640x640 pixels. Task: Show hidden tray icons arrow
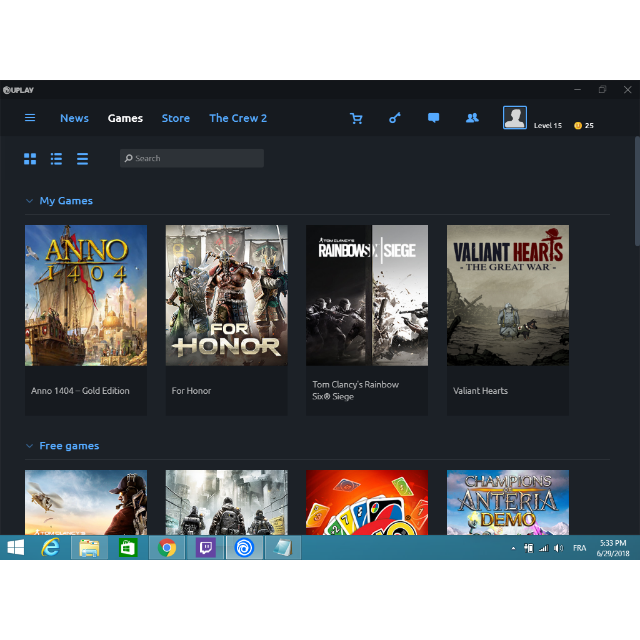[x=513, y=548]
